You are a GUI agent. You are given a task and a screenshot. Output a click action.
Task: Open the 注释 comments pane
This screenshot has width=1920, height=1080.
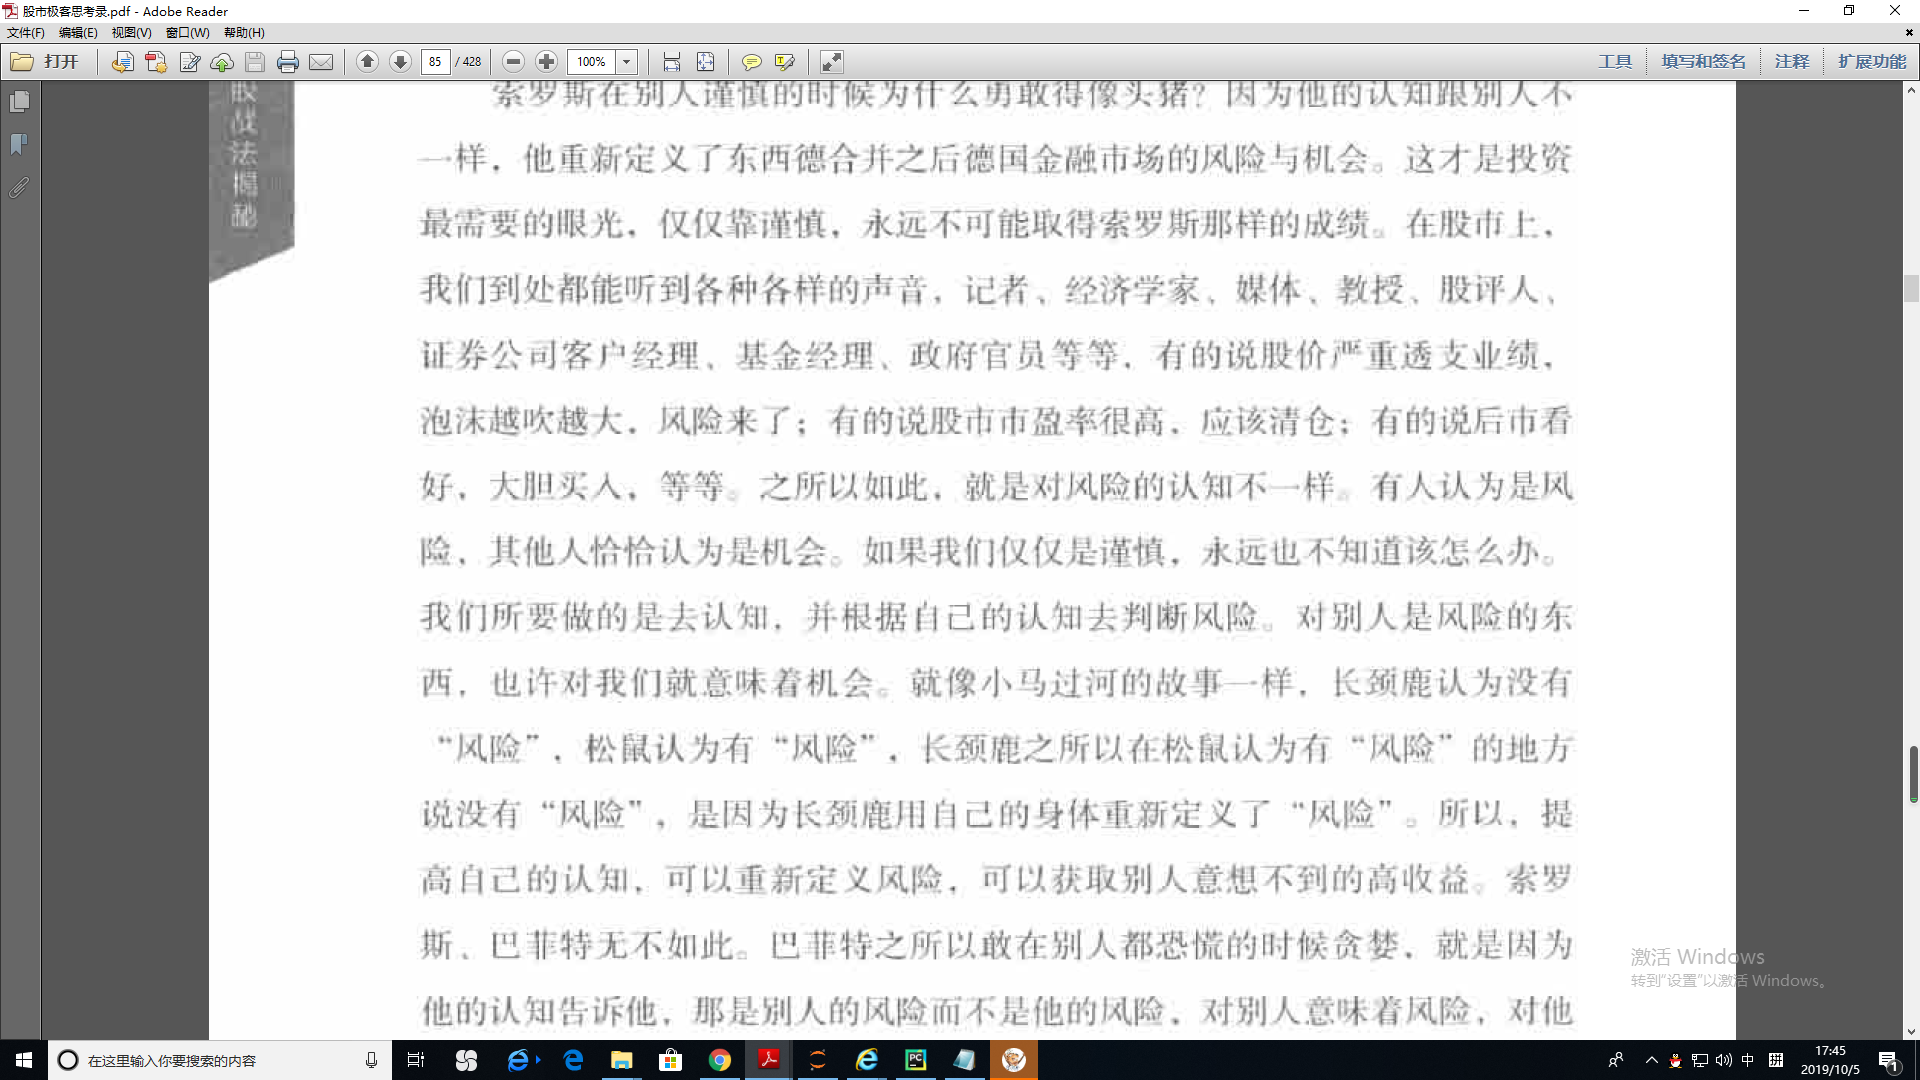(1792, 62)
